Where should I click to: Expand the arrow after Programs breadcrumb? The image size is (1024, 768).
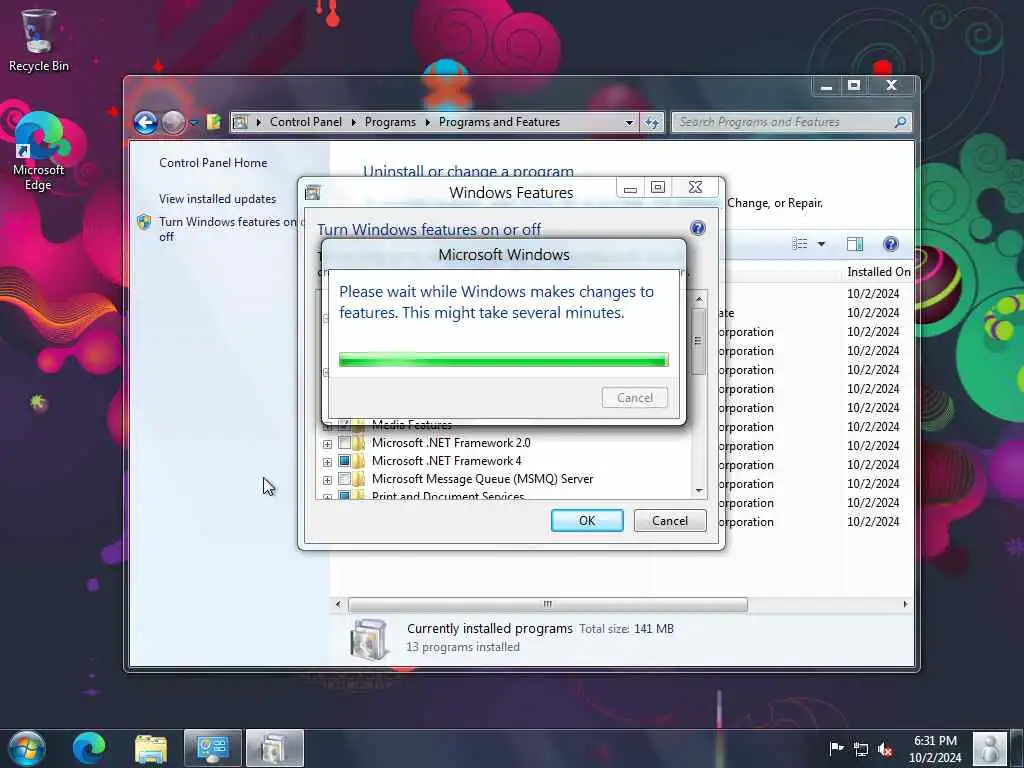click(x=428, y=122)
